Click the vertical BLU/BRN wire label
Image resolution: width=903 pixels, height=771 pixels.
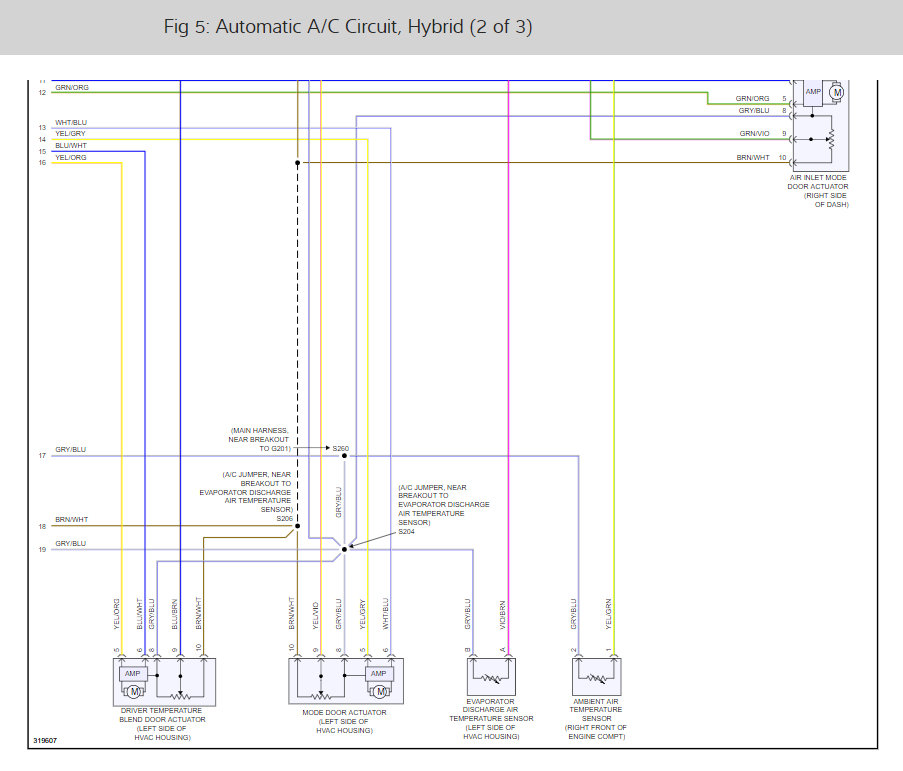pos(174,614)
